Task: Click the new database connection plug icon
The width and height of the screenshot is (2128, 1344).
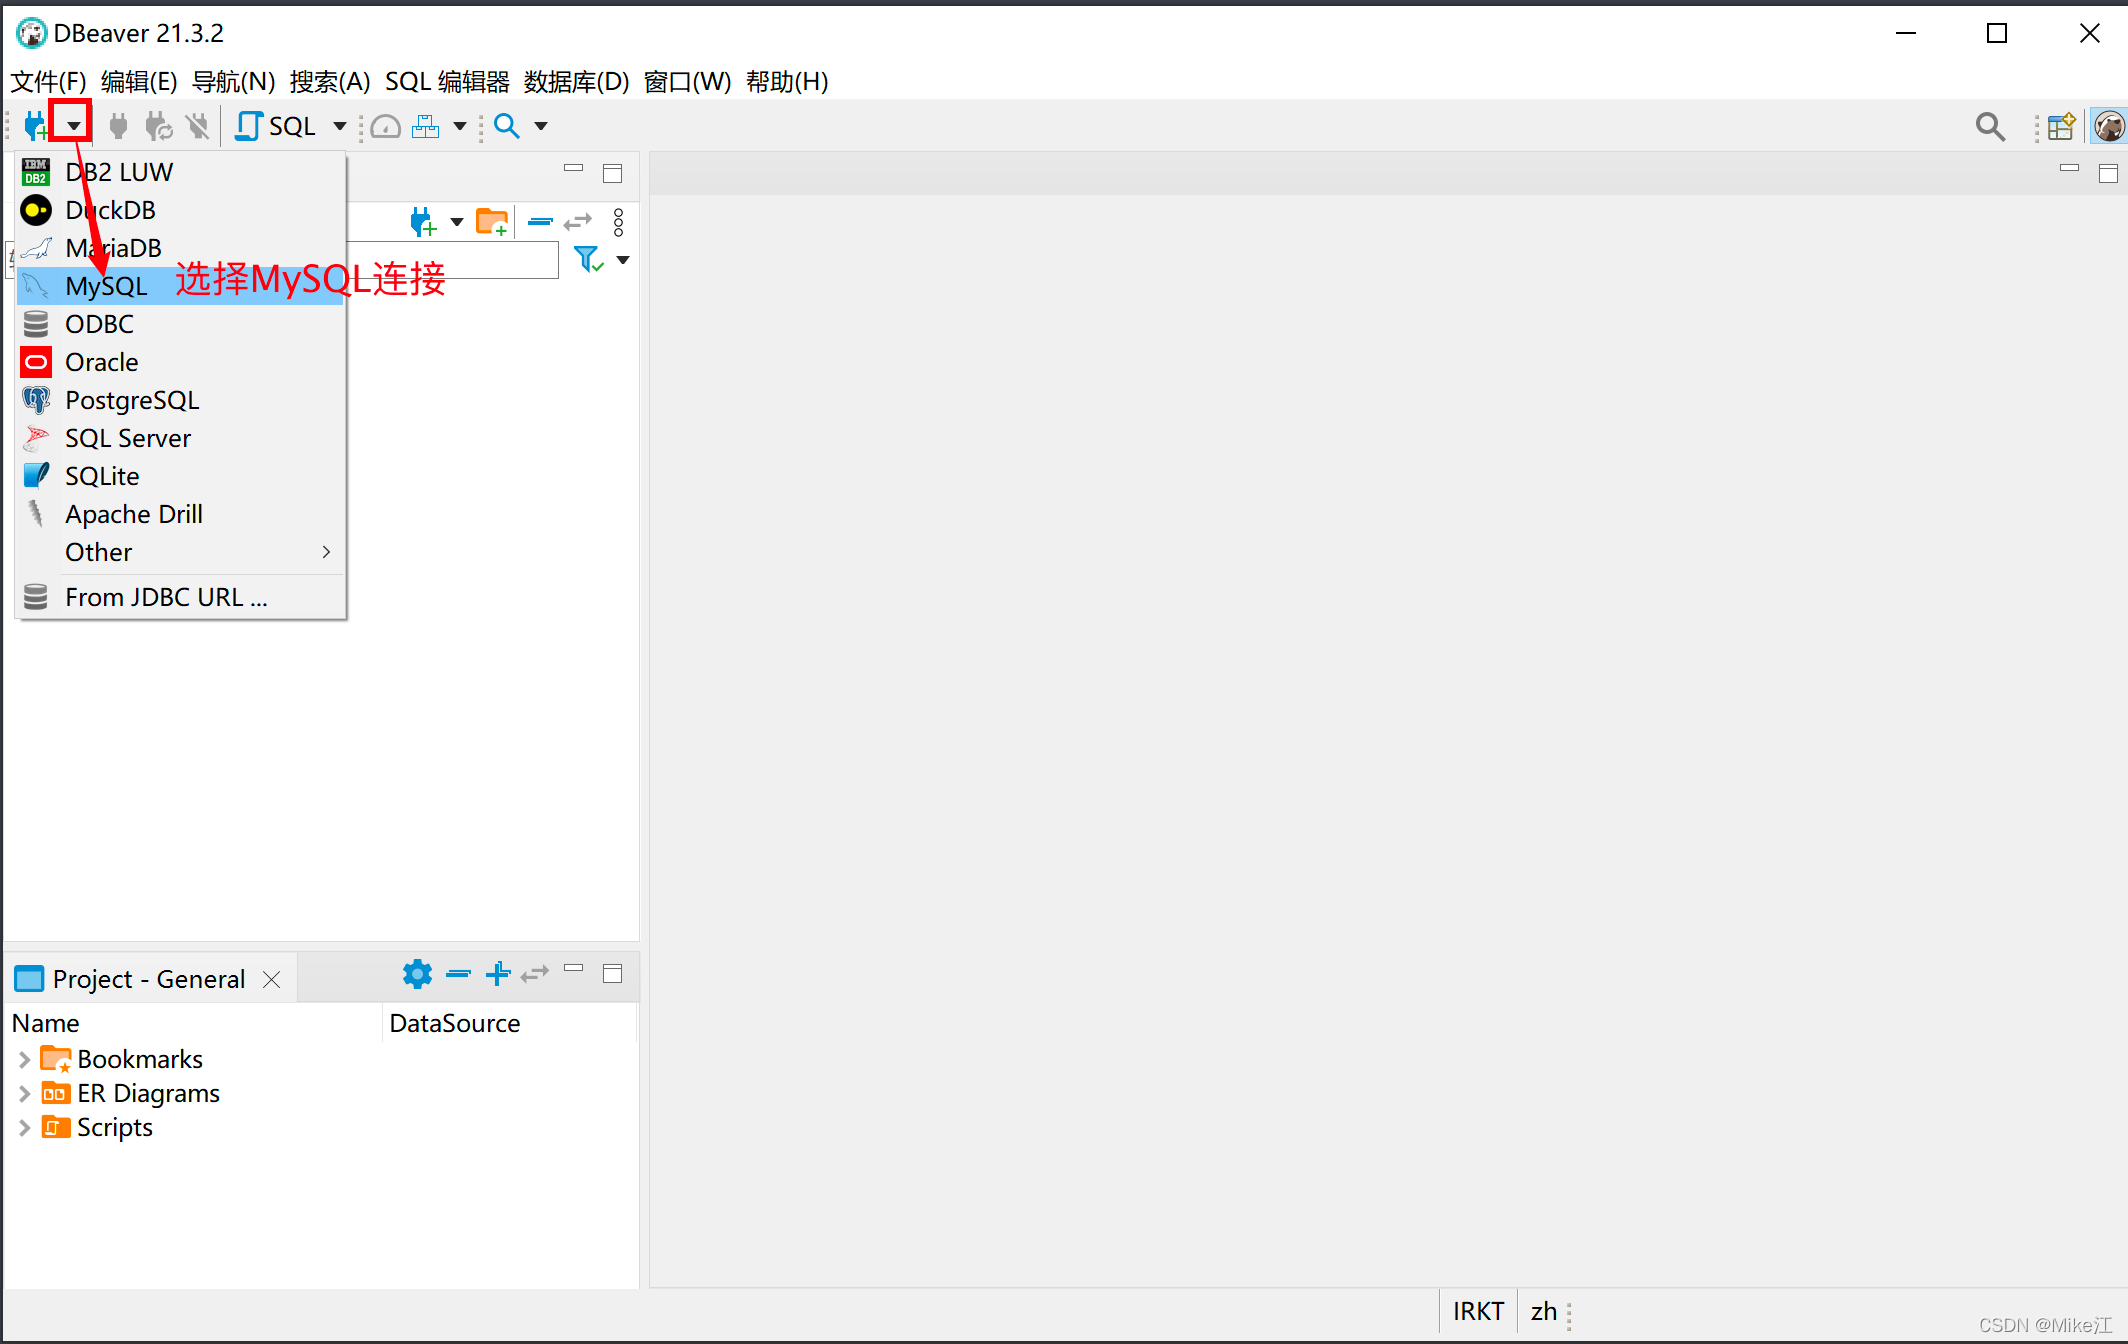Action: coord(35,126)
